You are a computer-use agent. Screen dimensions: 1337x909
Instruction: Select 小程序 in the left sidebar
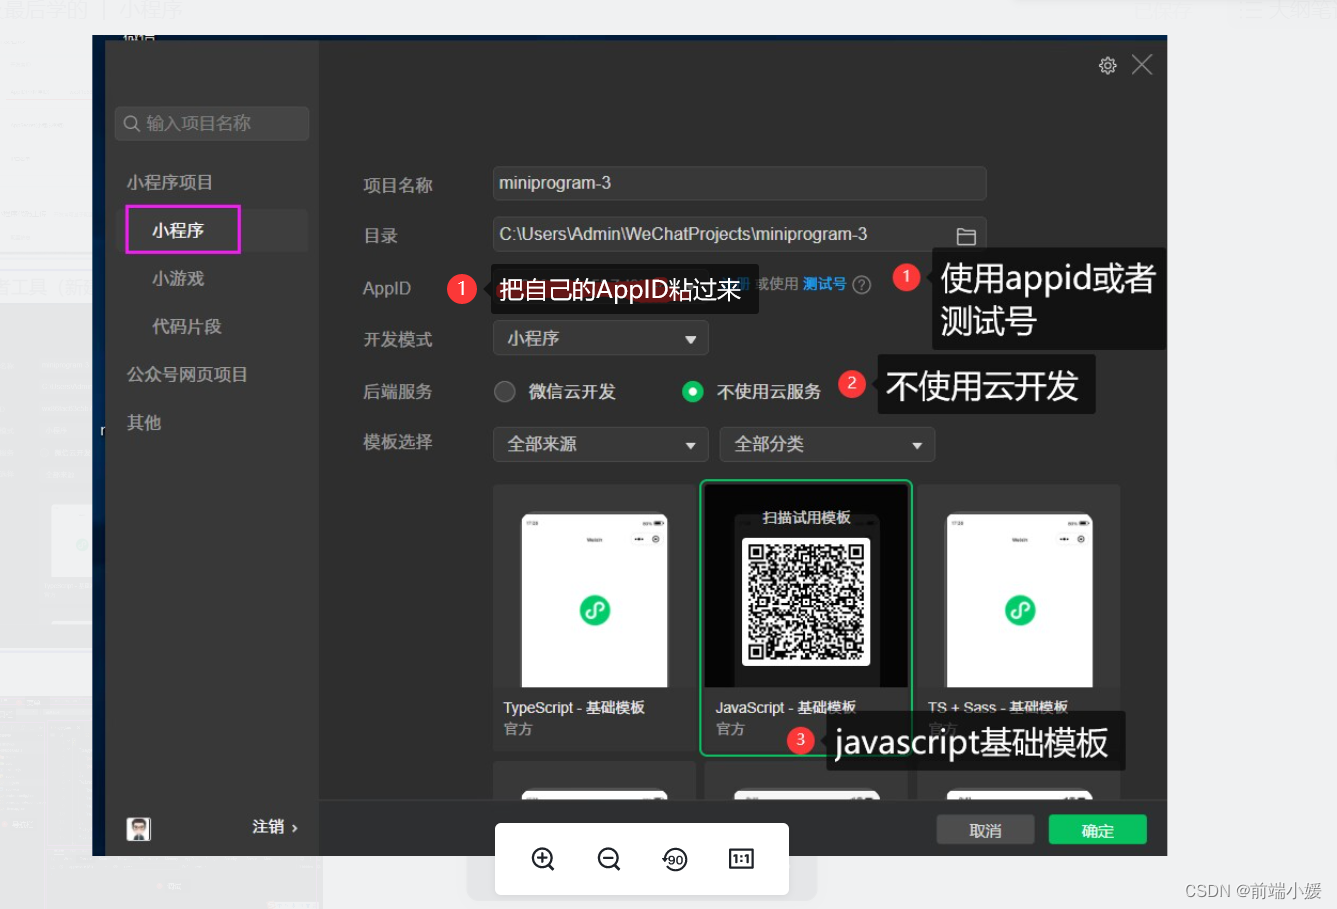coord(178,230)
